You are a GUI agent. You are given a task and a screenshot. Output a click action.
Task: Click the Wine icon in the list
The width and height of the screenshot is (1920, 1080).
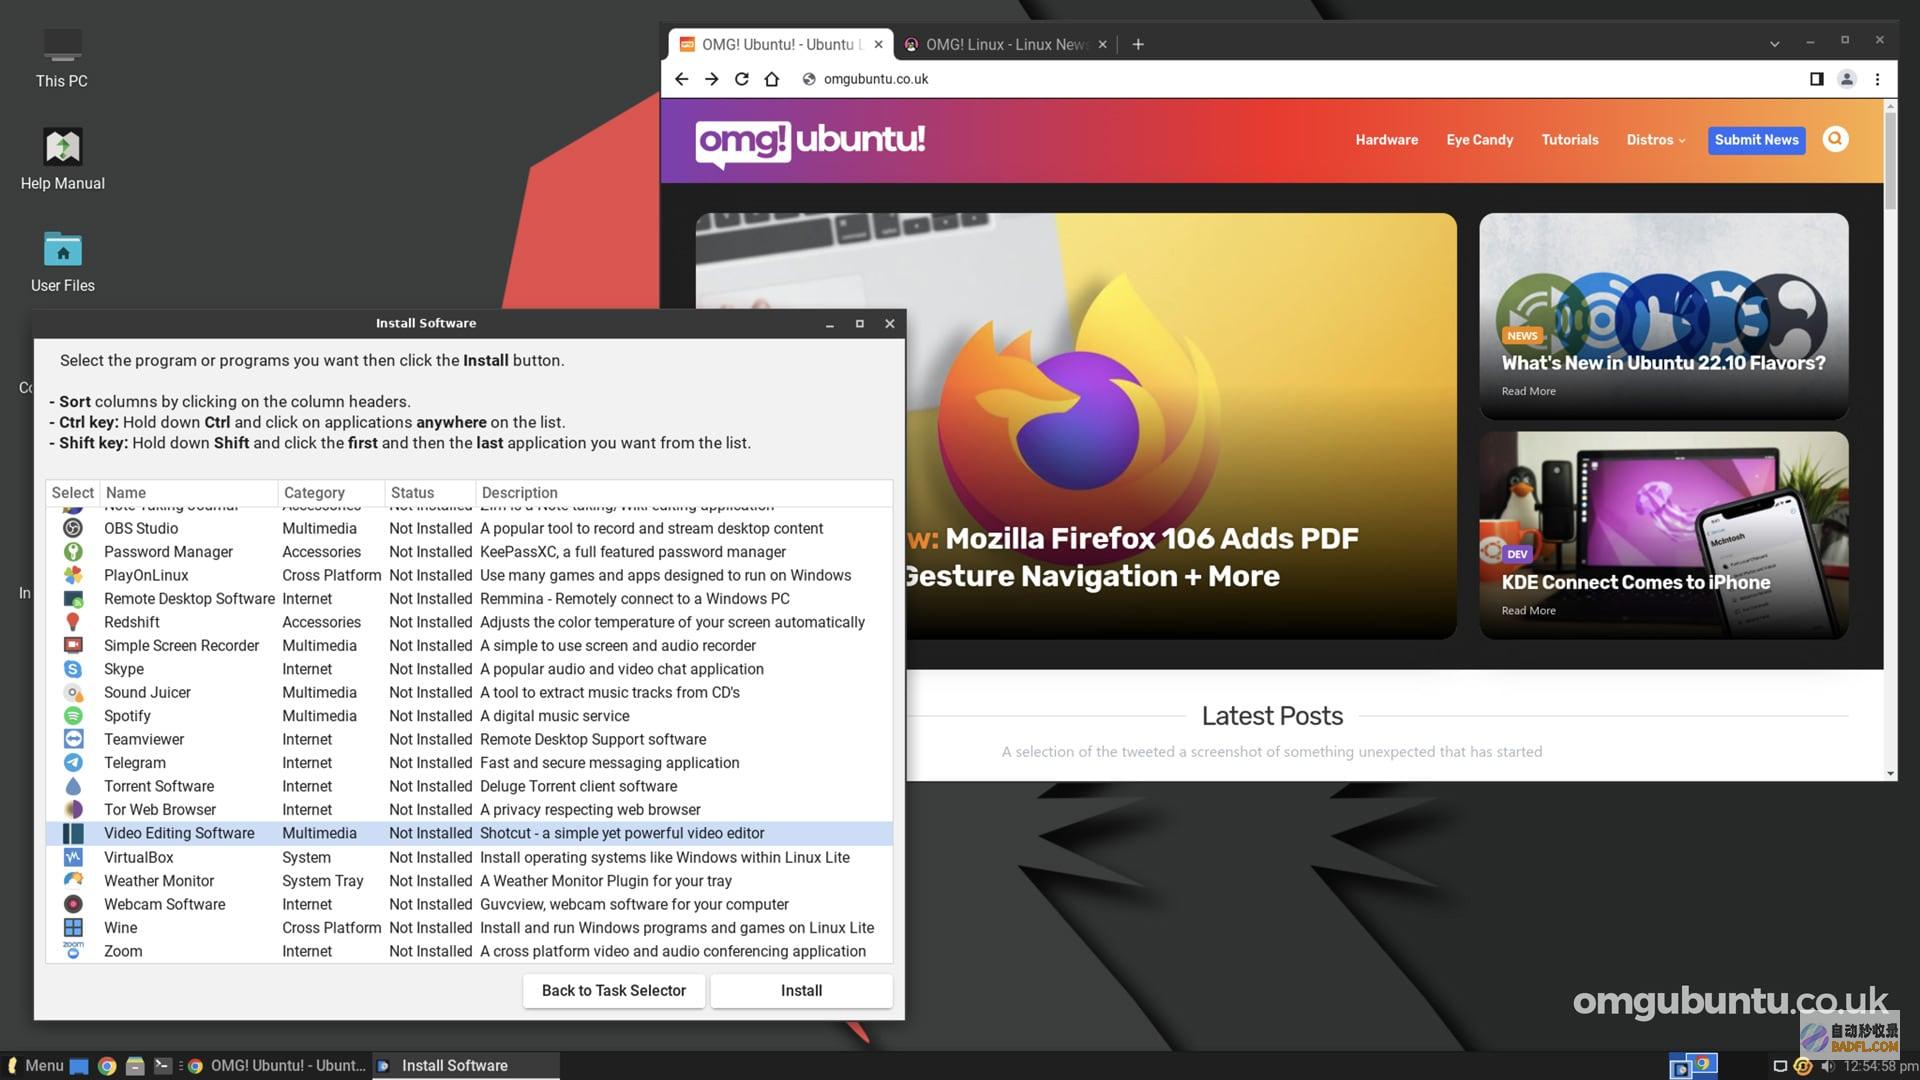tap(73, 927)
